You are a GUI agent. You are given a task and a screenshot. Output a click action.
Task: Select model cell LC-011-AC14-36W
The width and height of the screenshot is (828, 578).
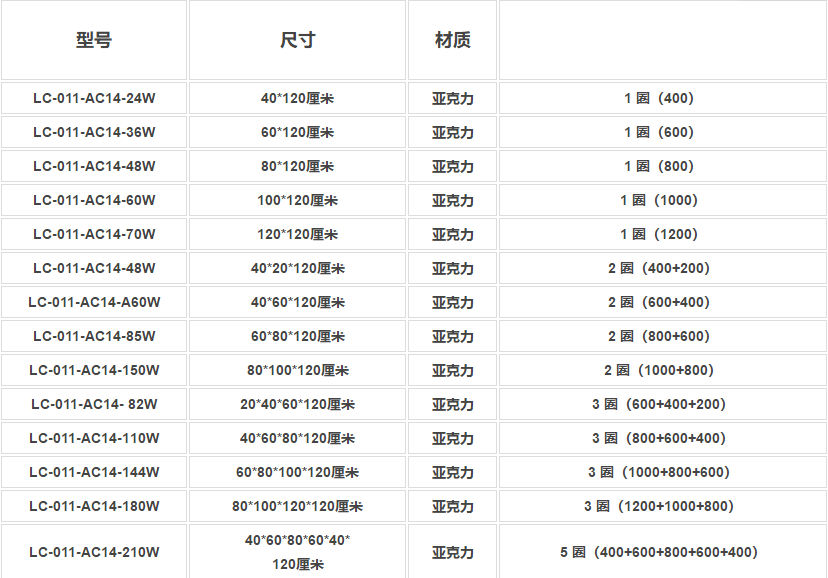(94, 132)
